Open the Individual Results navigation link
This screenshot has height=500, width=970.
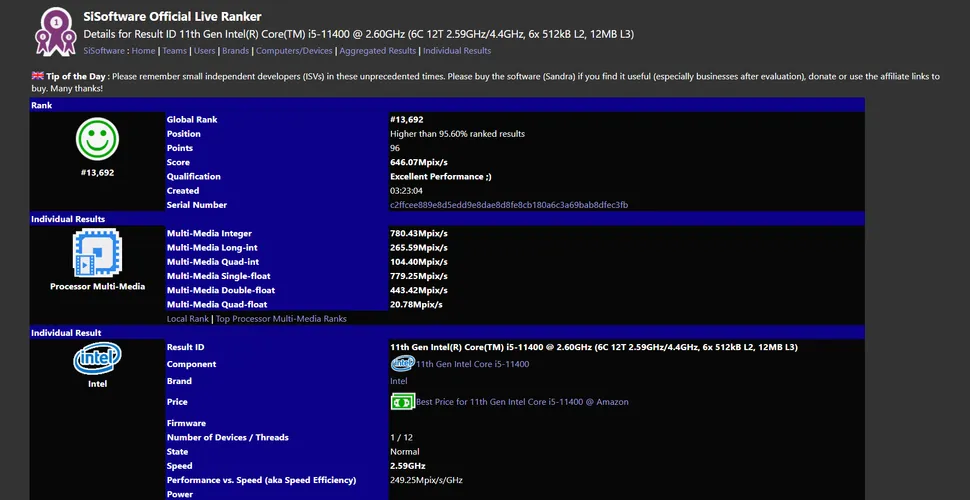457,51
